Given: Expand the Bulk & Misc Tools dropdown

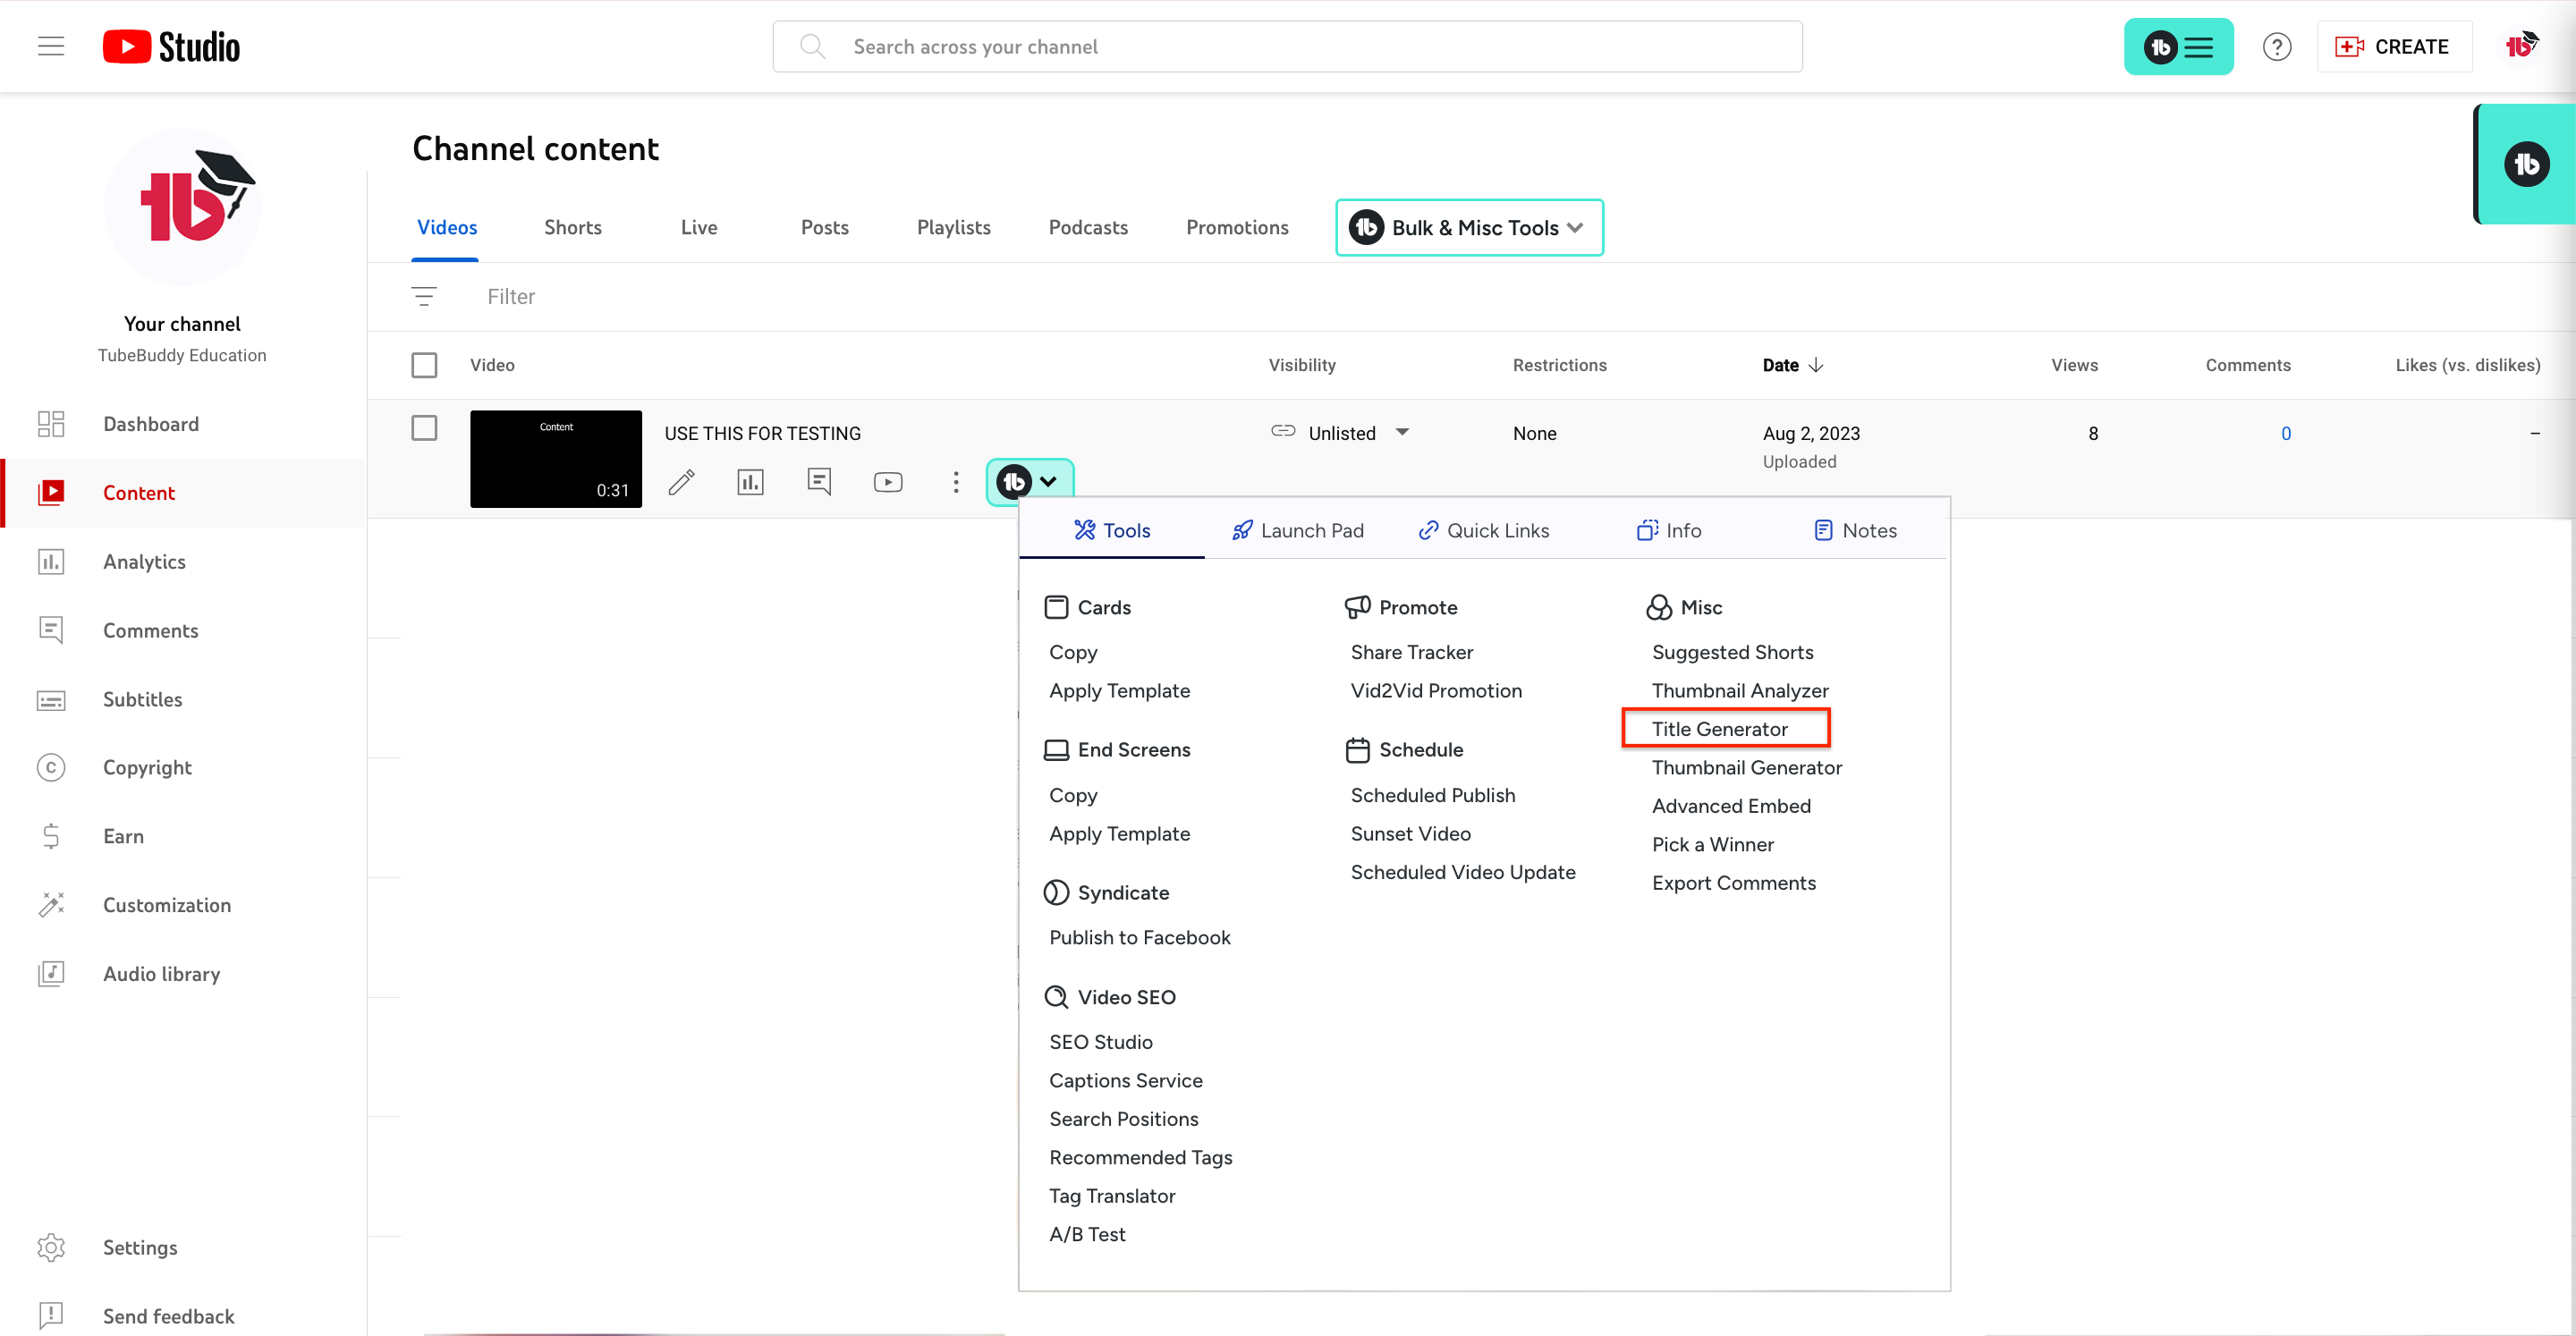Looking at the screenshot, I should [x=1469, y=228].
